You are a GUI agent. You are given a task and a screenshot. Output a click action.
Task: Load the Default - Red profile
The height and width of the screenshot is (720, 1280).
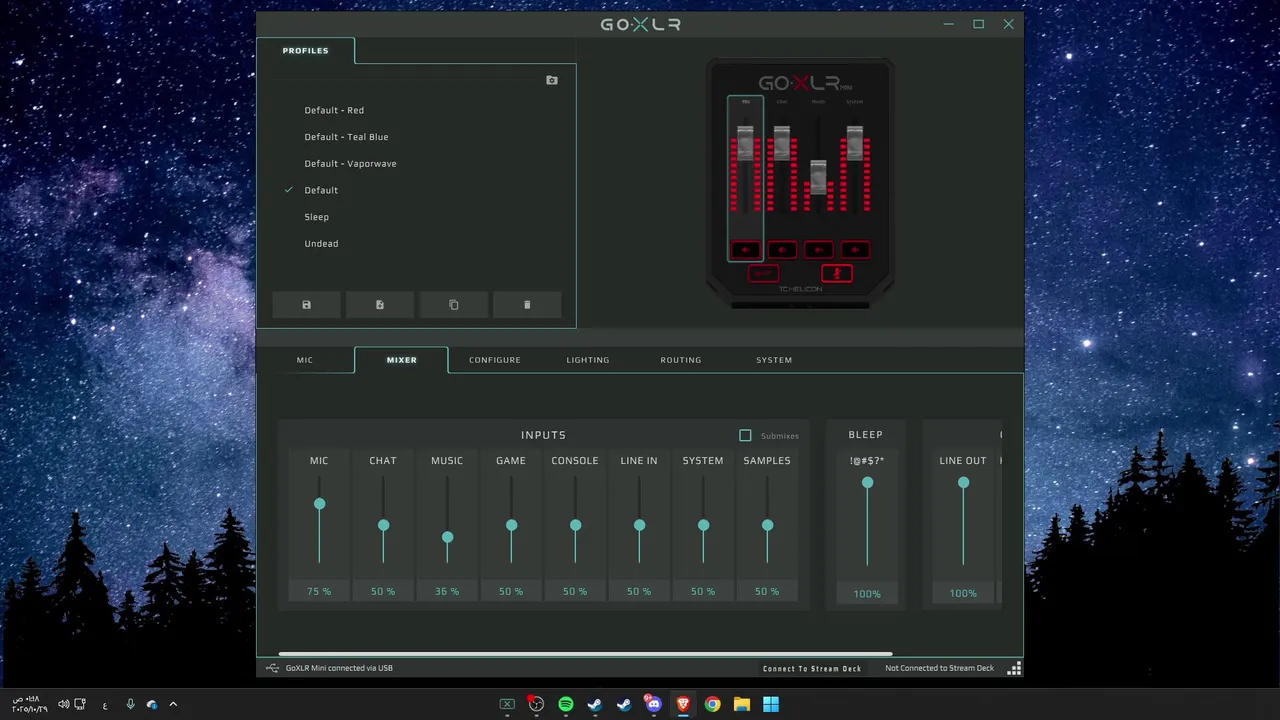(x=334, y=110)
